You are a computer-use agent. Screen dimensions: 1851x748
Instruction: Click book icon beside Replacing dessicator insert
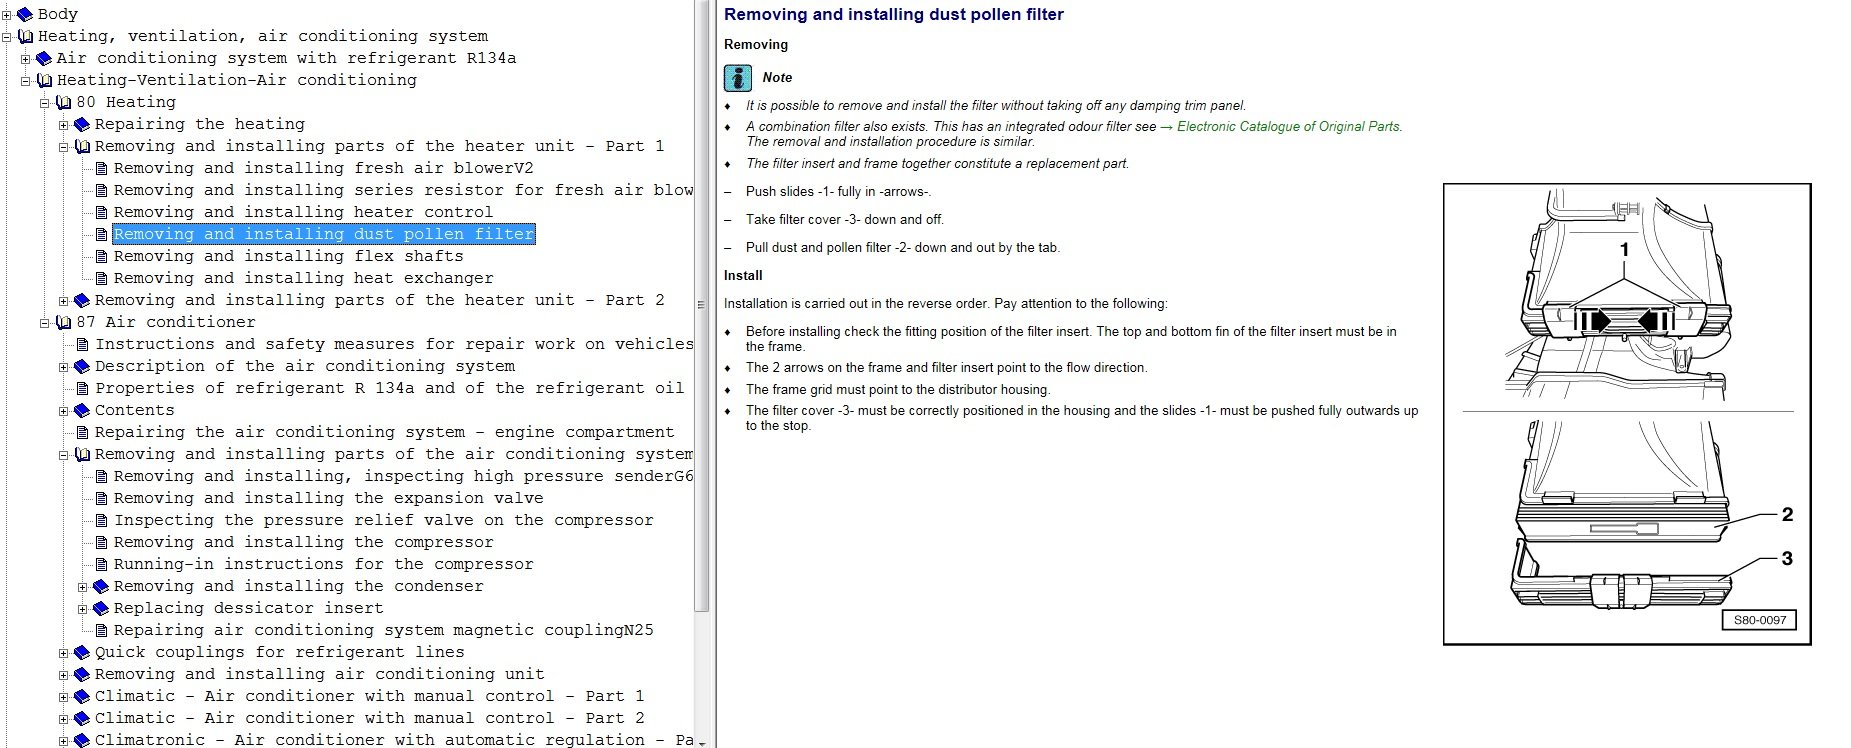click(x=101, y=609)
